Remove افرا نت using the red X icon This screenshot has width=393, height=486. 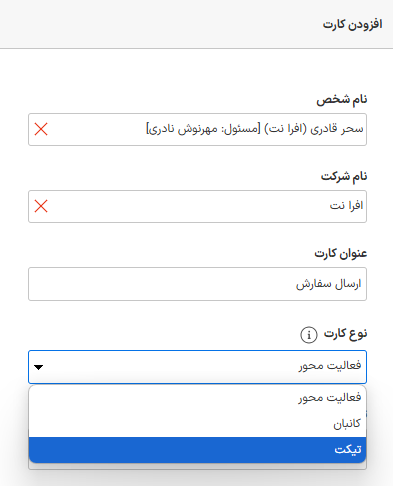tap(41, 206)
